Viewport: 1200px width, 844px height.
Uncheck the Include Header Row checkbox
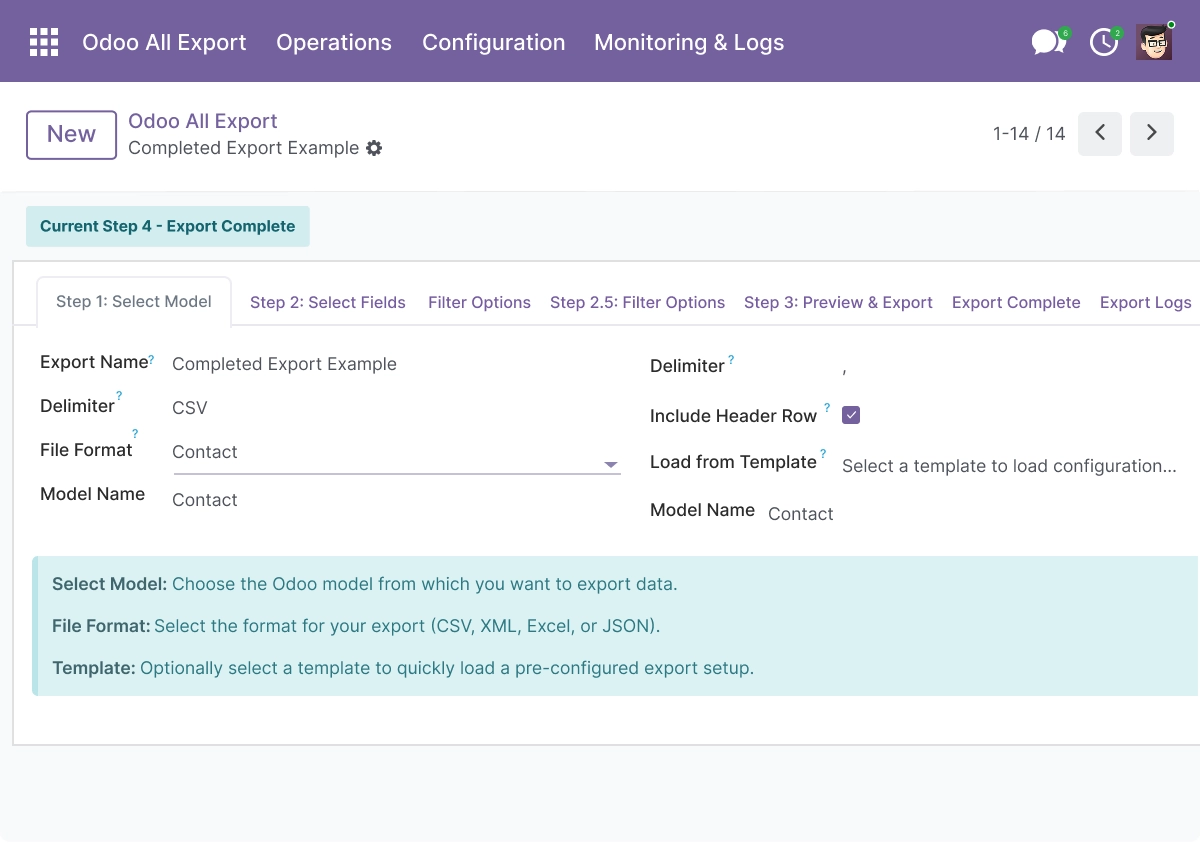pos(851,415)
